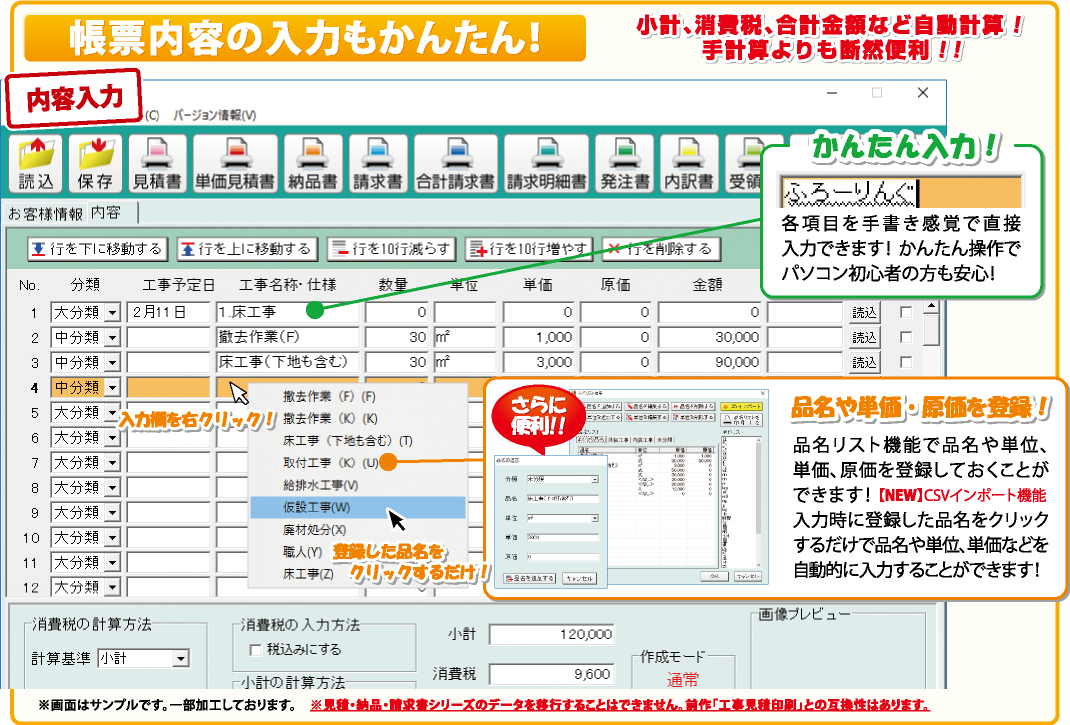
Task: Switch to the お客様情報 tab
Action: tap(44, 213)
